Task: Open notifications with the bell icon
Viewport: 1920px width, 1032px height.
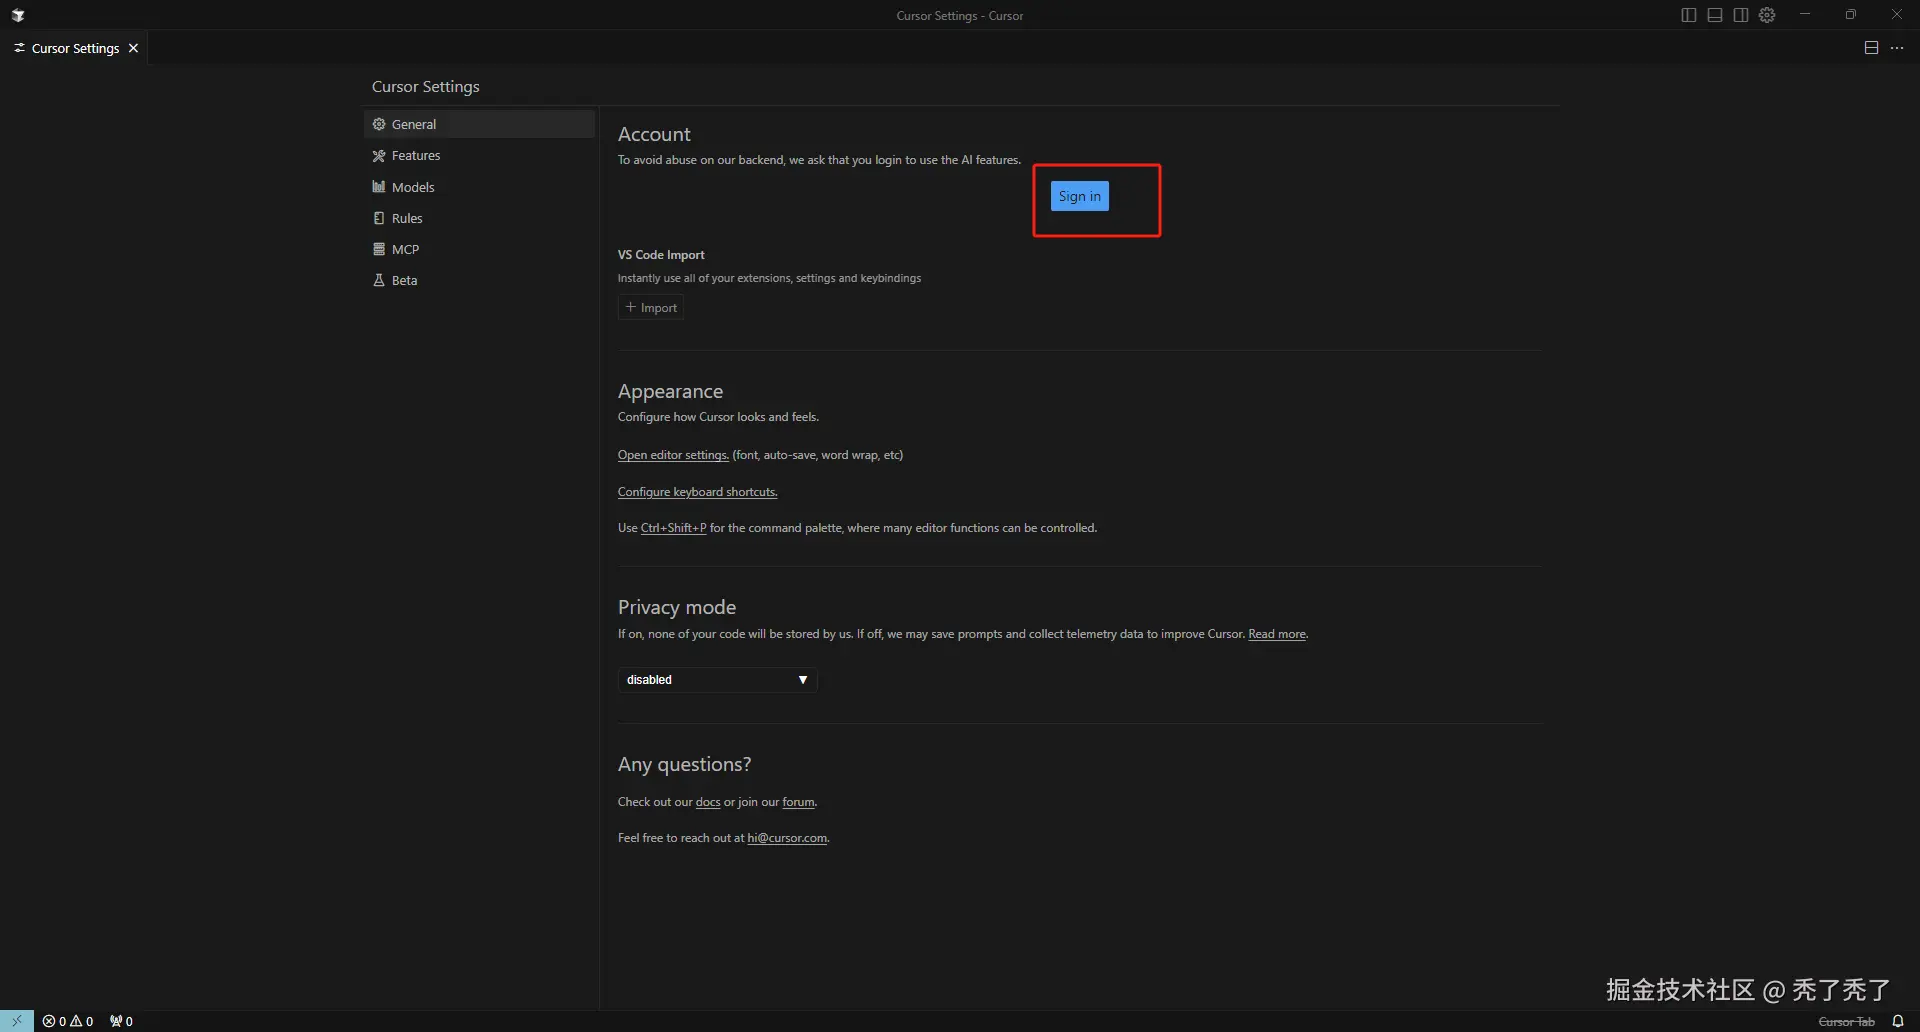Action: point(1898,1021)
